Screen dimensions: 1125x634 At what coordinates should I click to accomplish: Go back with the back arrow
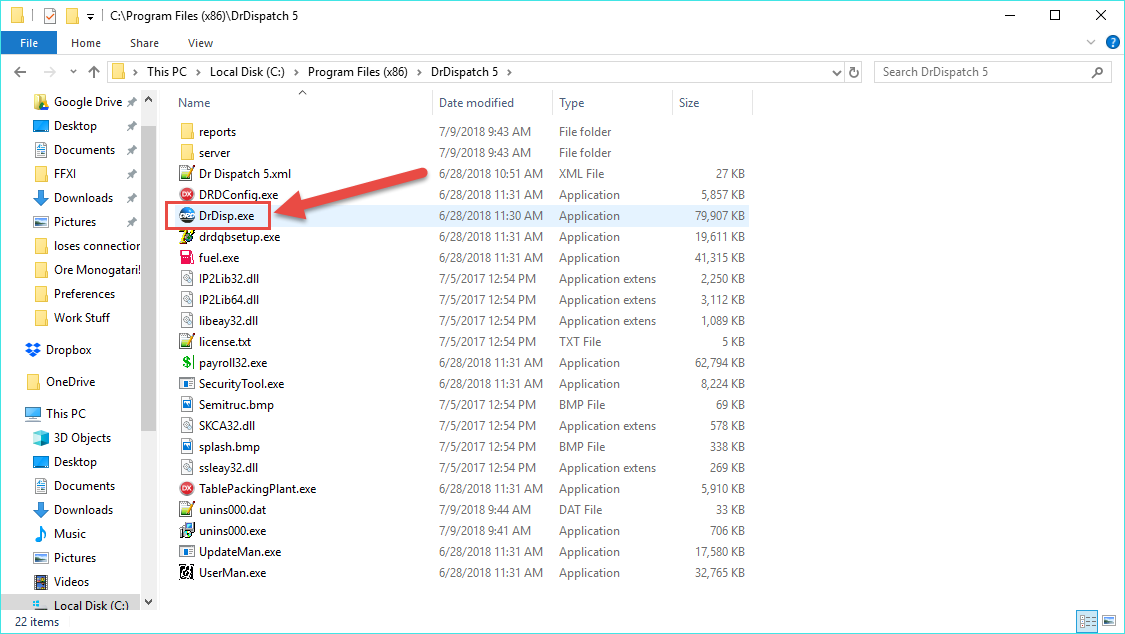(20, 72)
